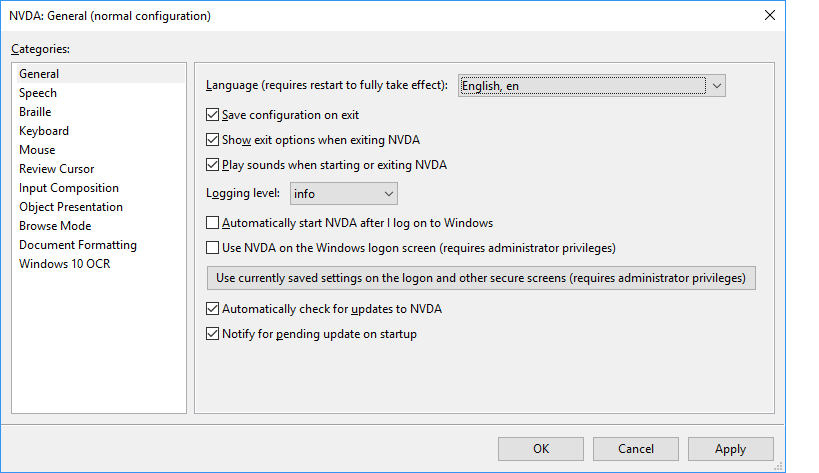Close the NVDA settings dialog
Image resolution: width=819 pixels, height=473 pixels.
[769, 16]
